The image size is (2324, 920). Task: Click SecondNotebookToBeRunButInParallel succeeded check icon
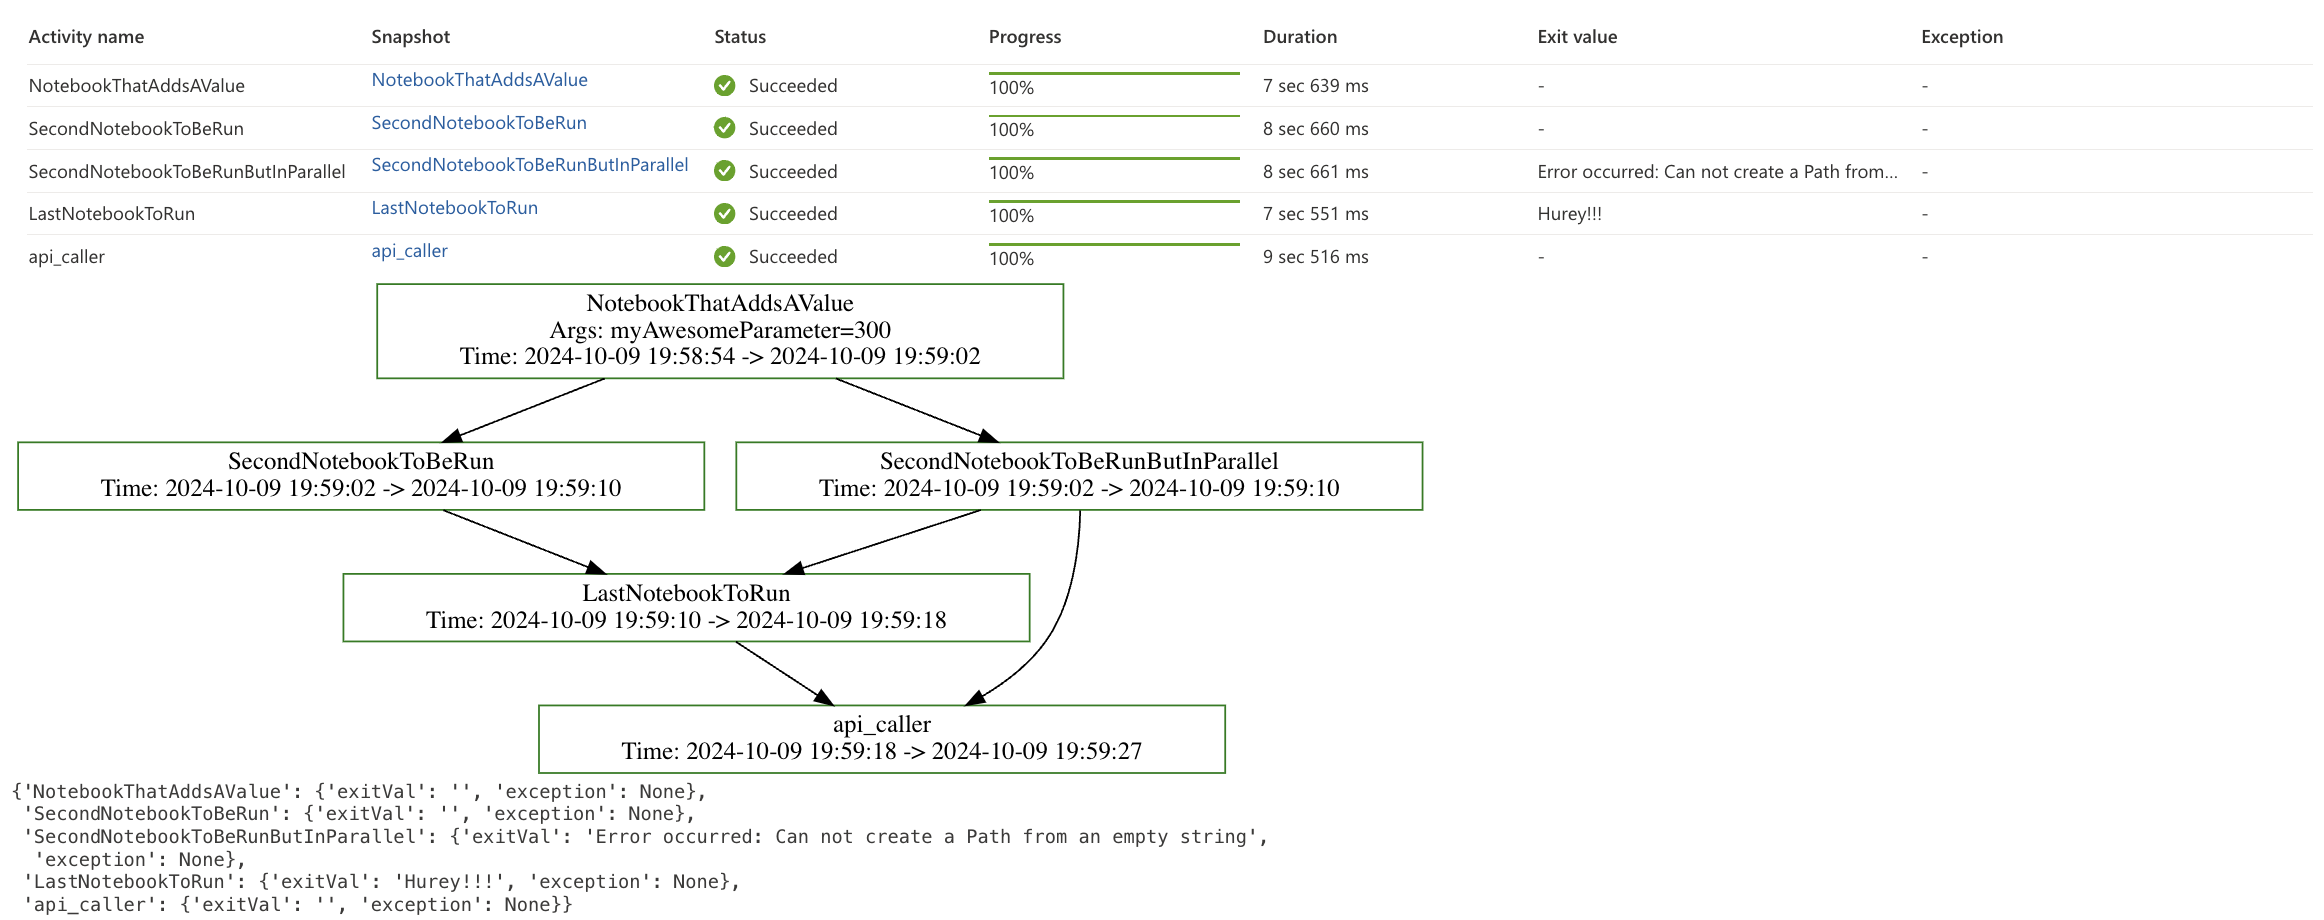click(724, 171)
